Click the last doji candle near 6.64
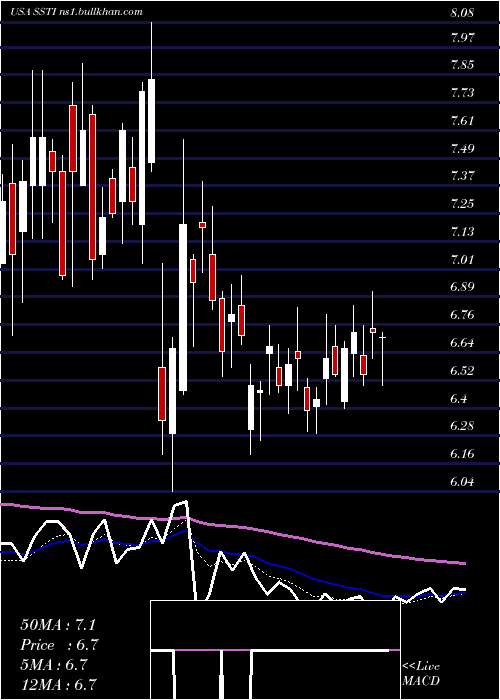500x700 pixels. (383, 359)
